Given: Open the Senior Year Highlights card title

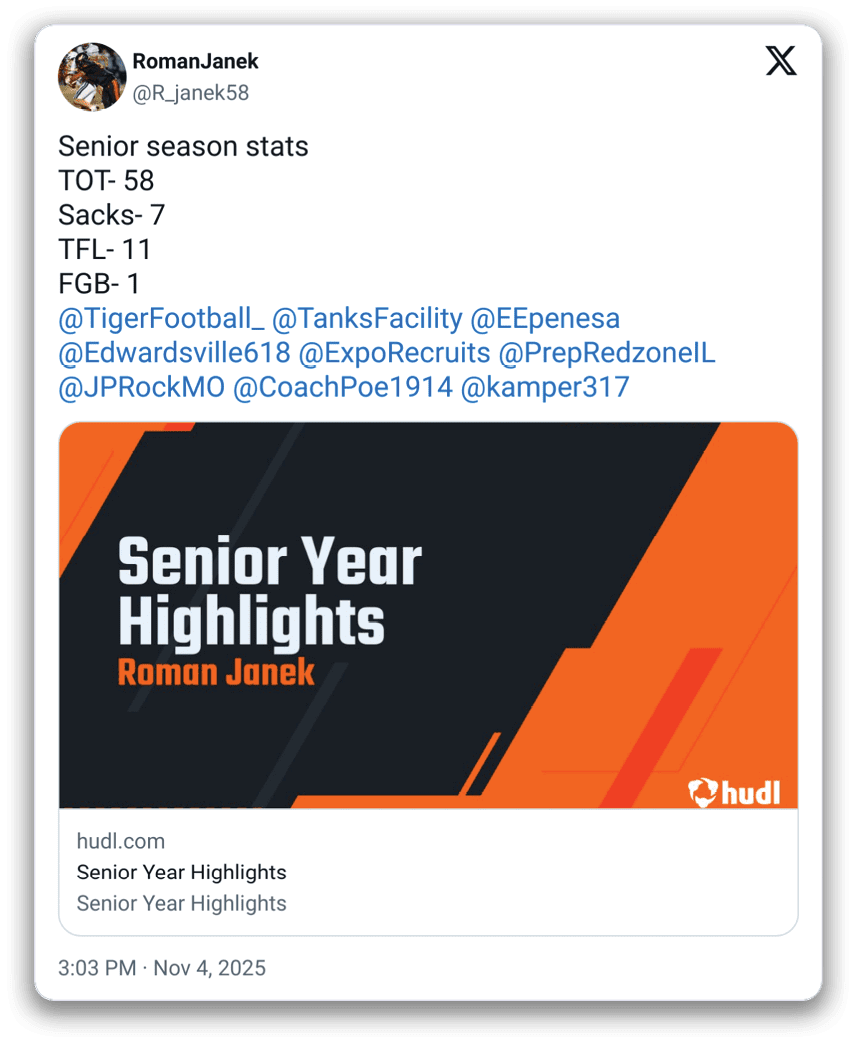Looking at the screenshot, I should (x=181, y=872).
